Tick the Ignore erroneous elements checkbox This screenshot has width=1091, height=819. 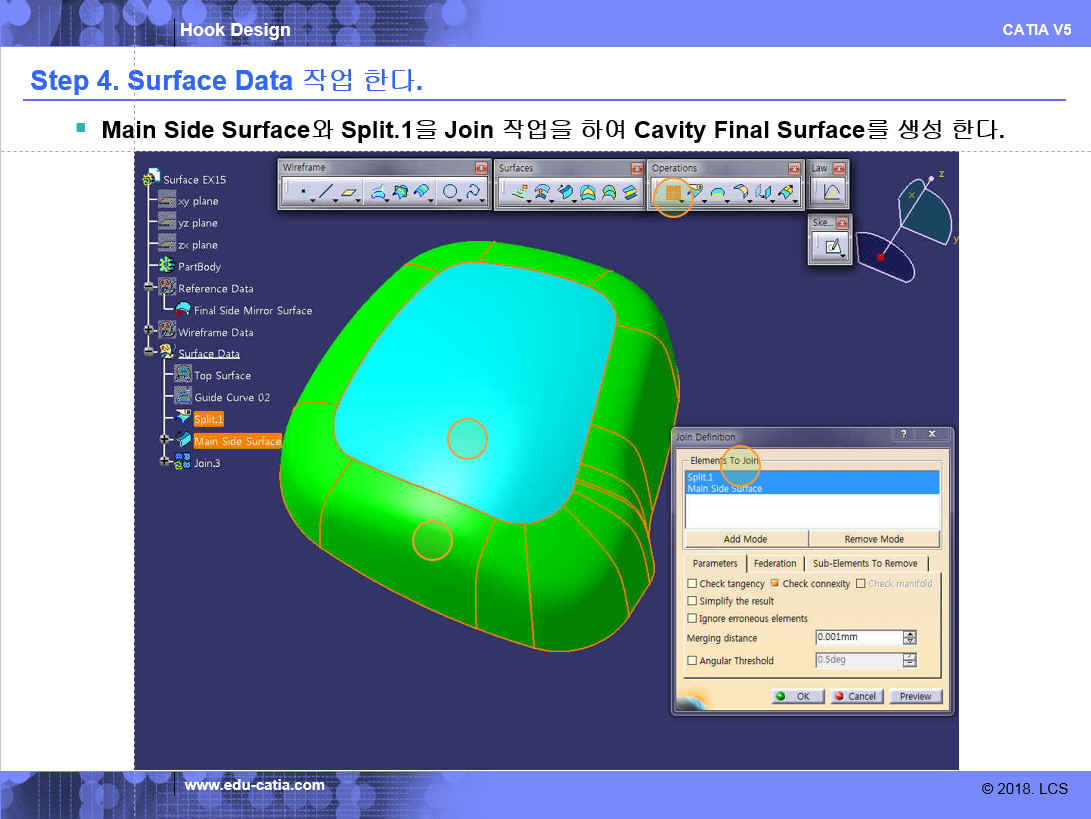pyautogui.click(x=692, y=619)
